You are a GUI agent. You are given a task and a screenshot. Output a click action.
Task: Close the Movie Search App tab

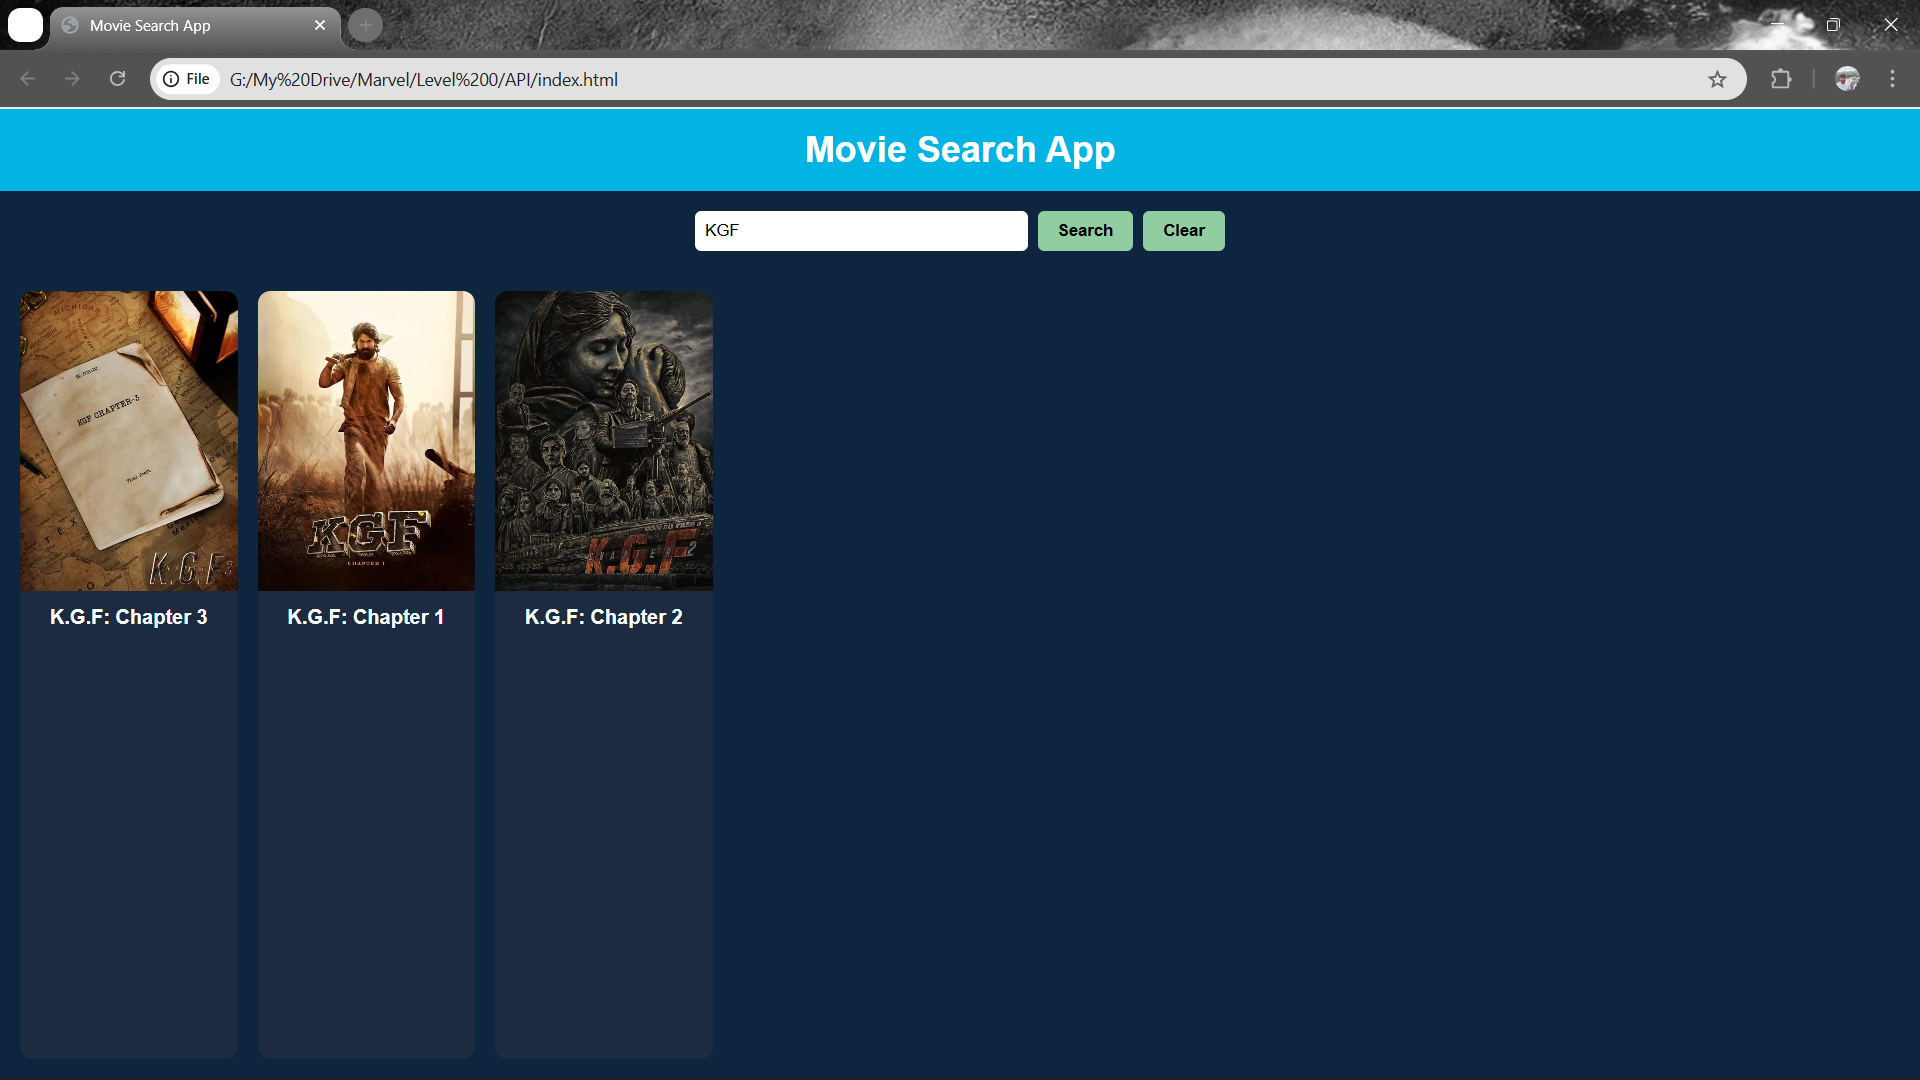pyautogui.click(x=320, y=25)
